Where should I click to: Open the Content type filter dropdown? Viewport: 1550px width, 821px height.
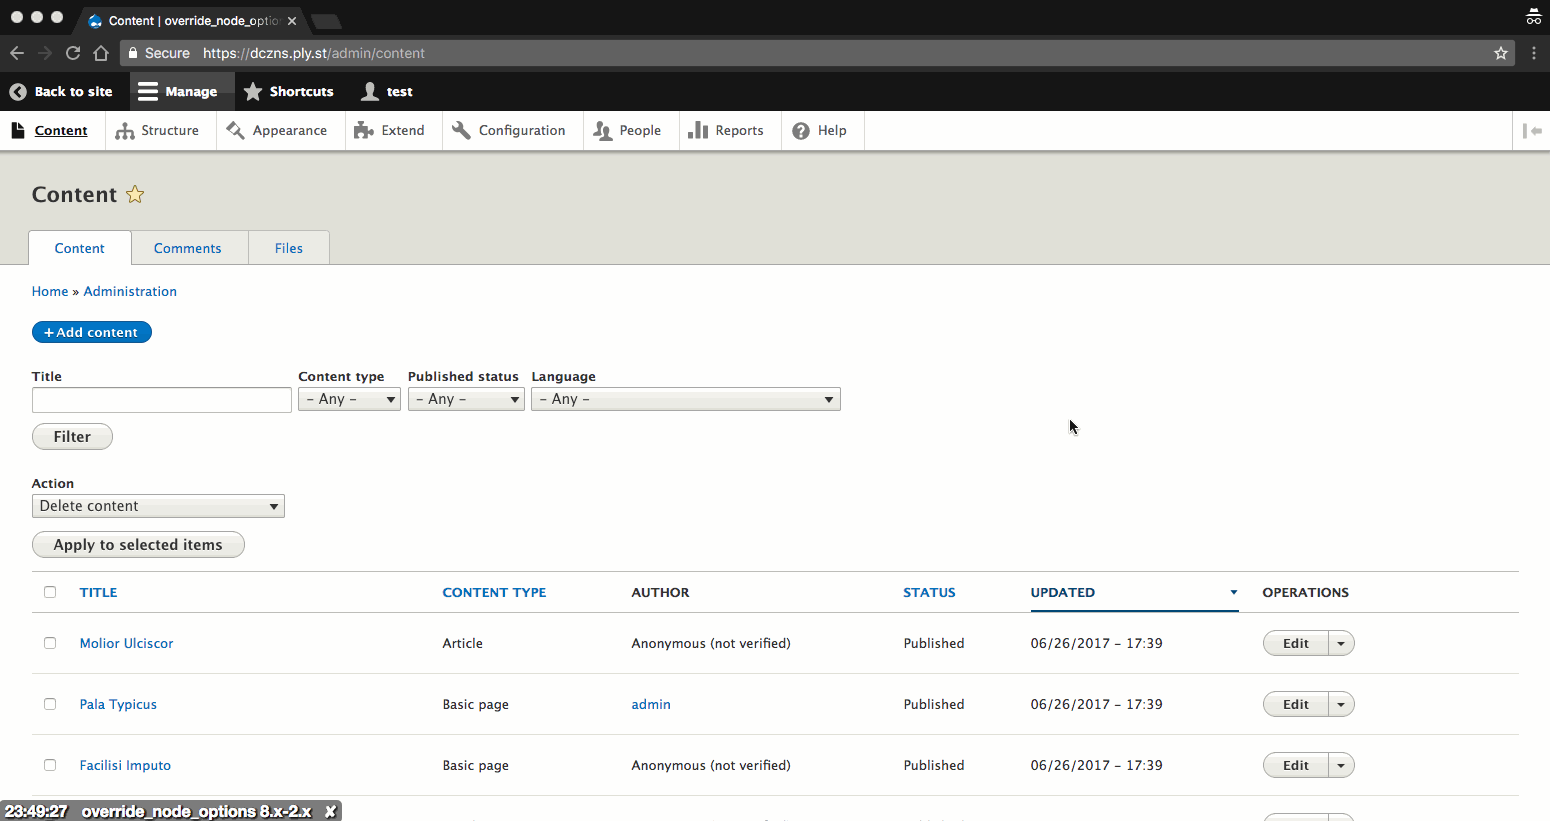[x=349, y=399]
